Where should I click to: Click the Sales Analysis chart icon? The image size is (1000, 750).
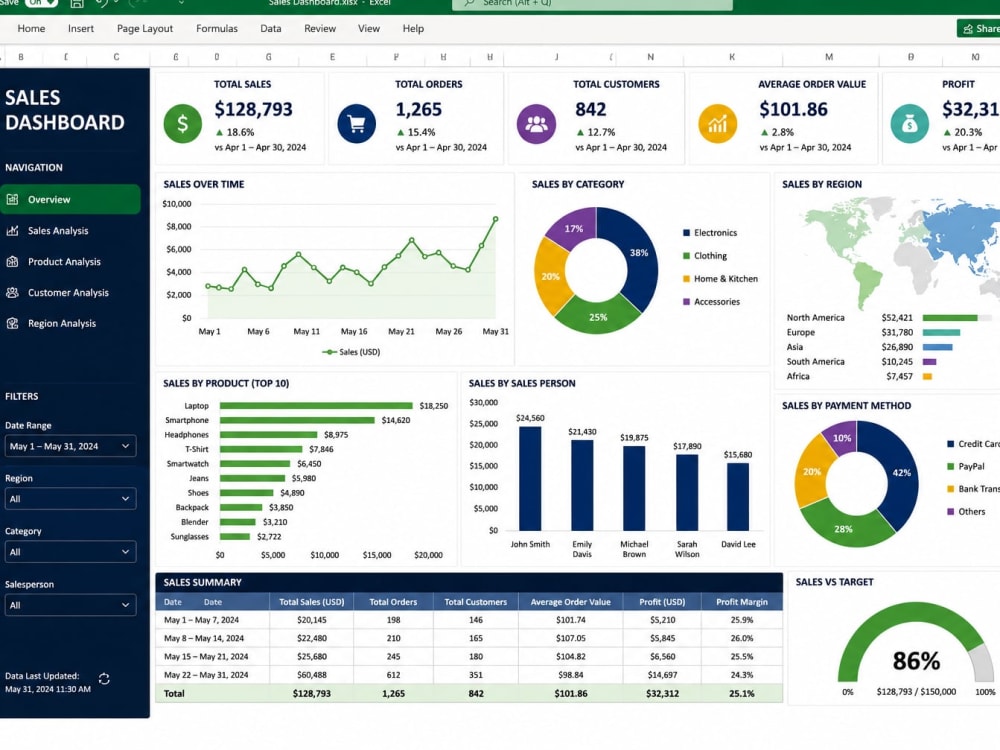12,231
